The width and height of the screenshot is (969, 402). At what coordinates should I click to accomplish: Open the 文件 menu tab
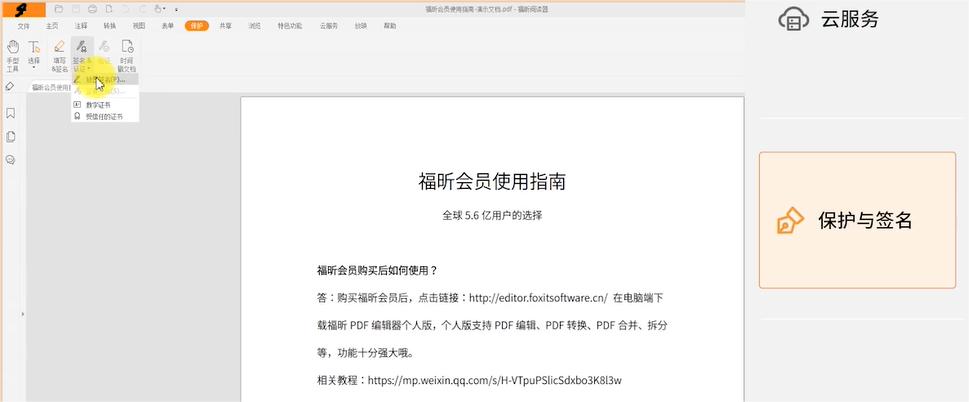point(23,26)
